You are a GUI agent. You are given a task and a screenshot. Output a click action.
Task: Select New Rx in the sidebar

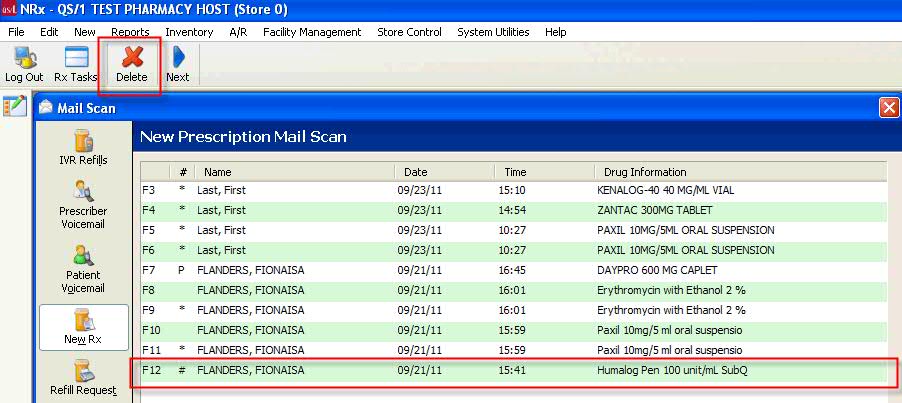83,327
